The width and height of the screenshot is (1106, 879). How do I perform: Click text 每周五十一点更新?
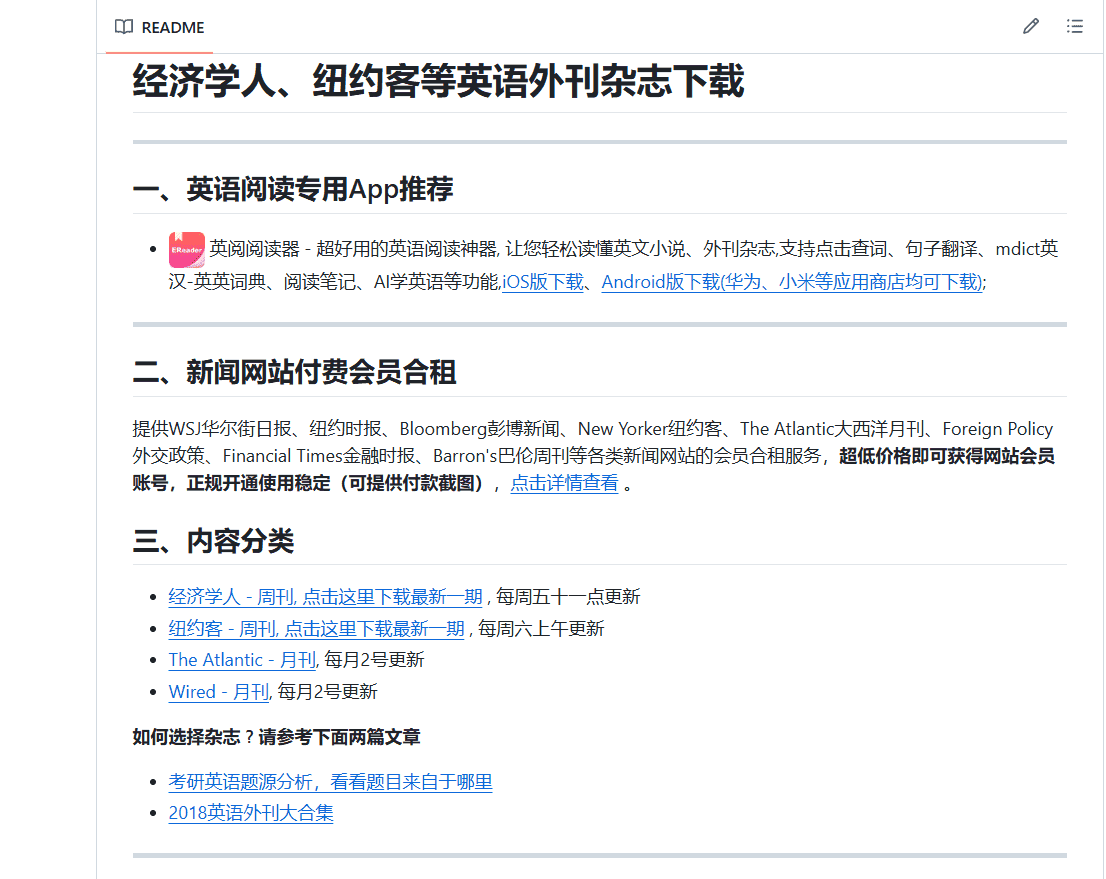[568, 597]
